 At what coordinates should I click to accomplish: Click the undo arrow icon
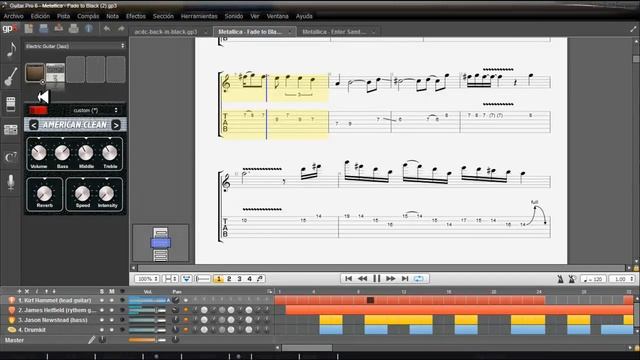[x=107, y=29]
